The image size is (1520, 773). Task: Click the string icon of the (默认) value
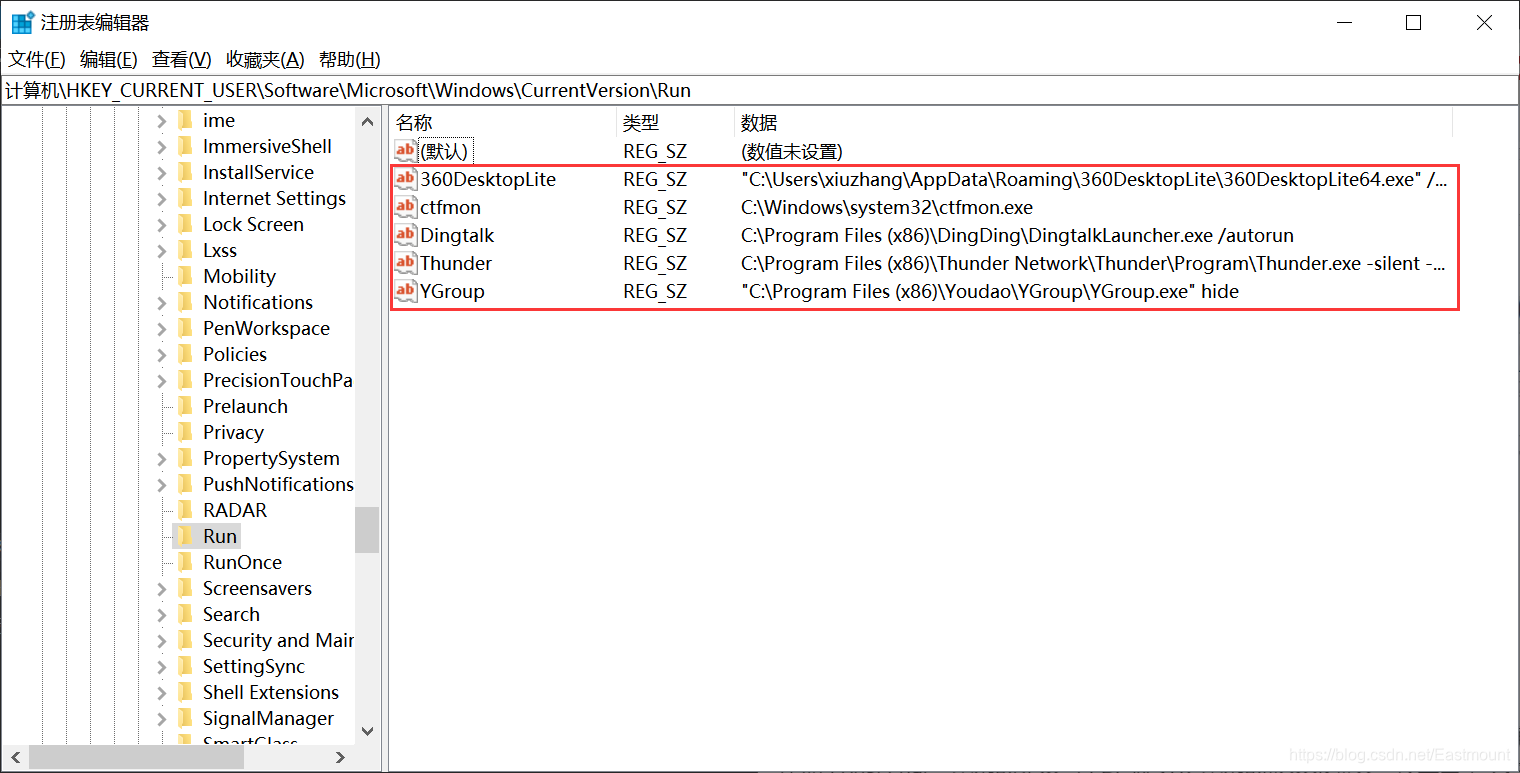(x=405, y=152)
